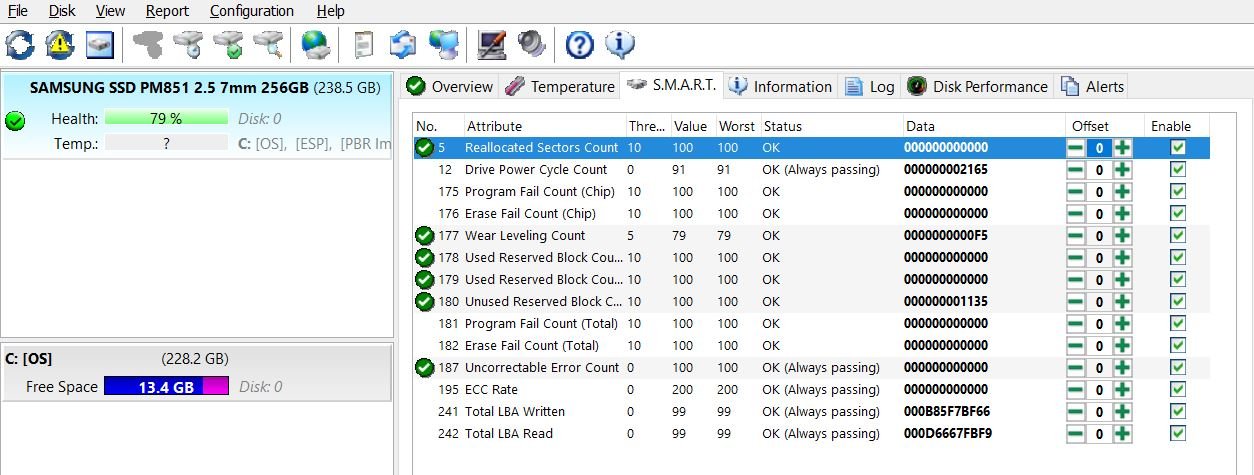
Task: Click the globe with disk toolbar icon
Action: 316,44
